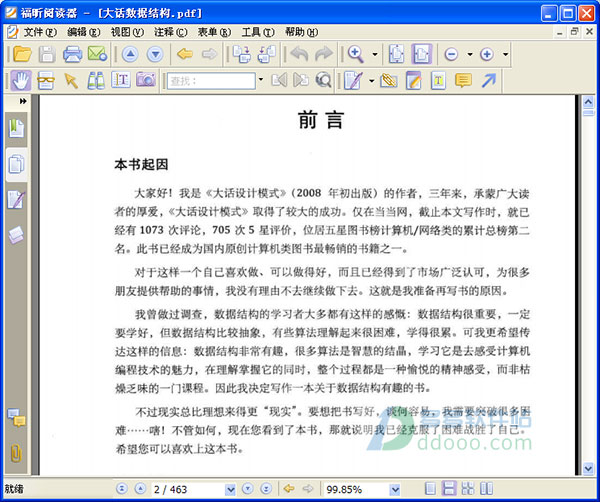Open the zoom tool dropdown arrow

pyautogui.click(x=375, y=54)
